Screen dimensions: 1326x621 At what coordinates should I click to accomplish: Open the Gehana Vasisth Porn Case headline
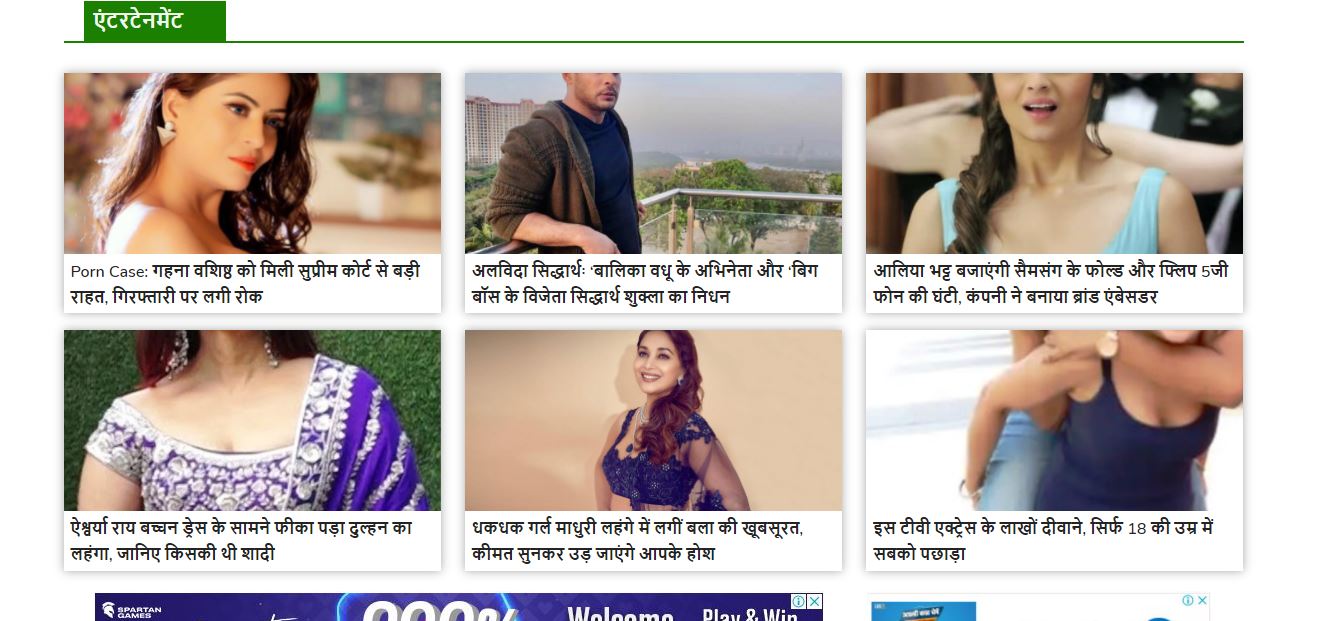click(245, 283)
